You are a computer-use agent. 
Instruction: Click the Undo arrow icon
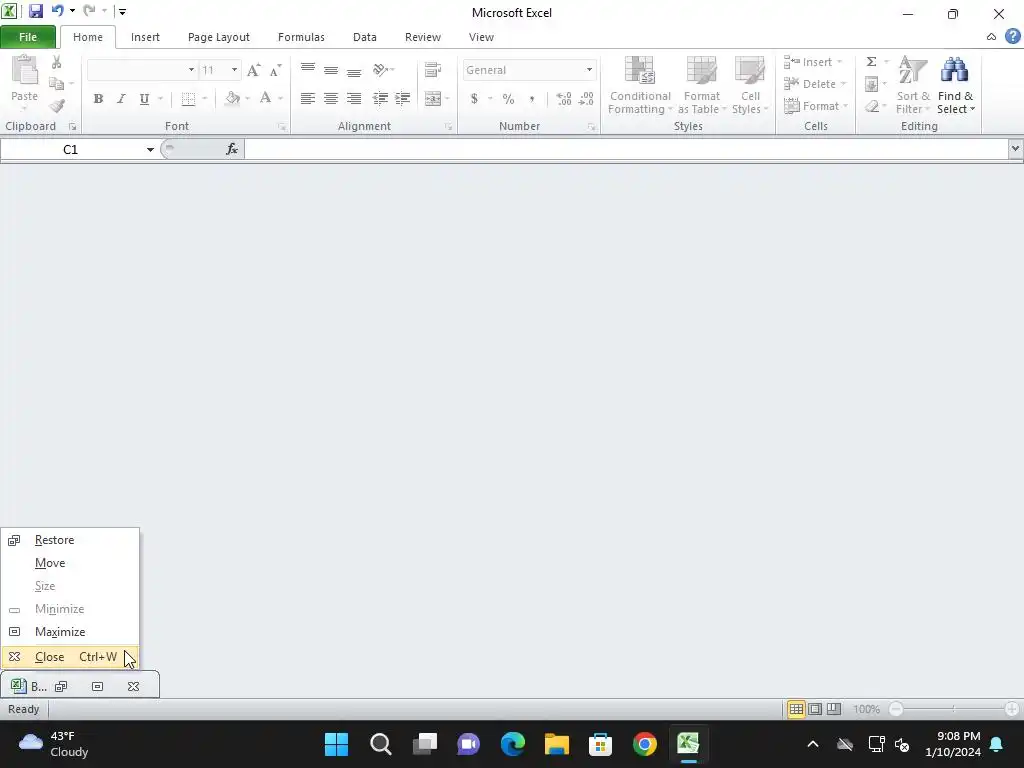(x=58, y=11)
